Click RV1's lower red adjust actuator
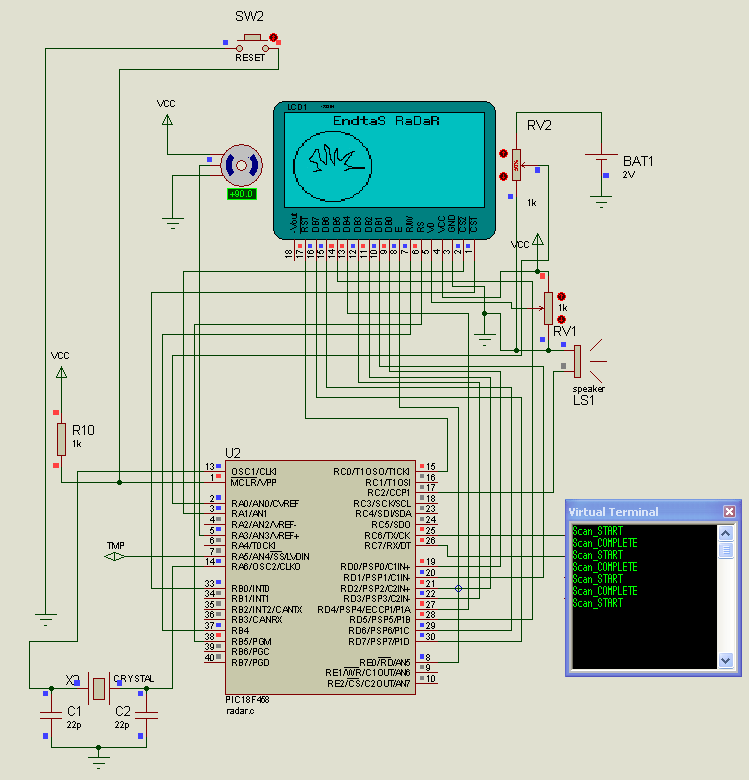 562,319
